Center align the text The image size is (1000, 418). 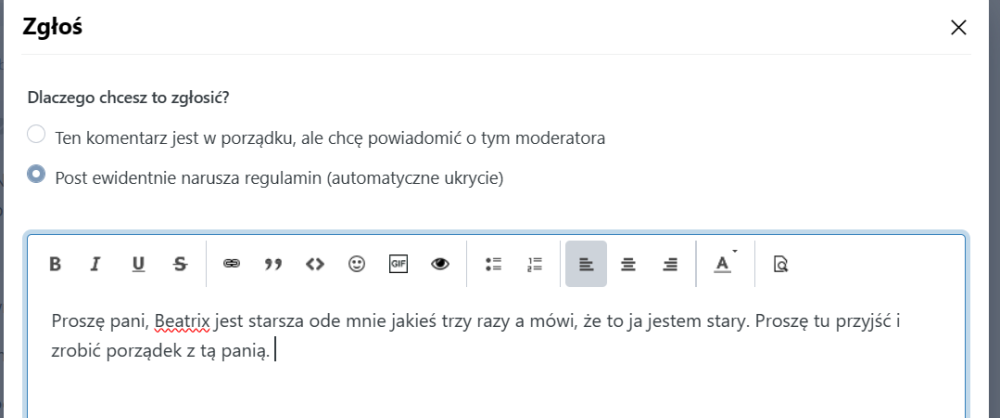click(628, 264)
